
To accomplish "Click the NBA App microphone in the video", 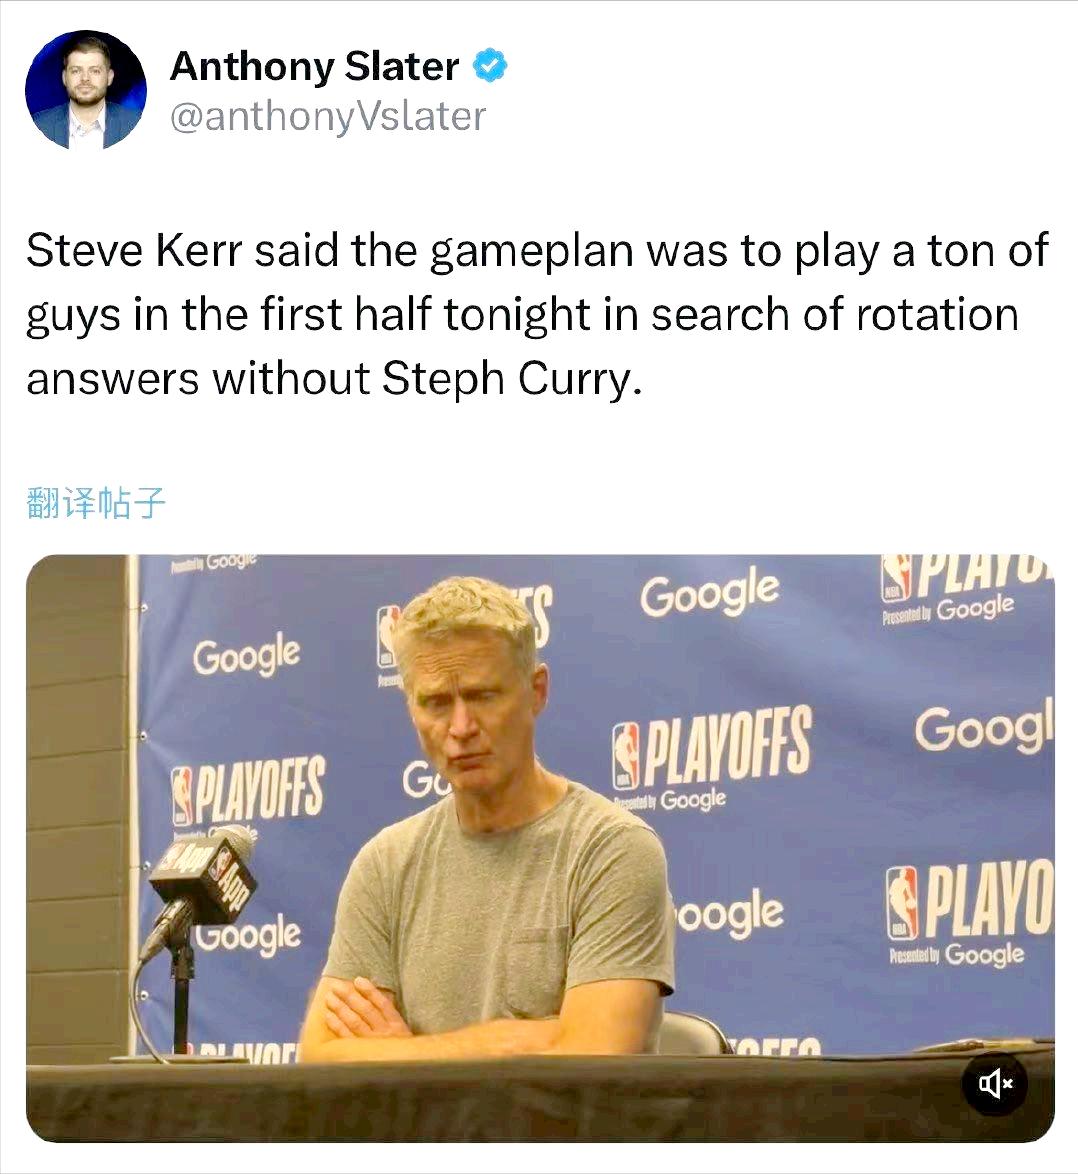I will tap(202, 876).
